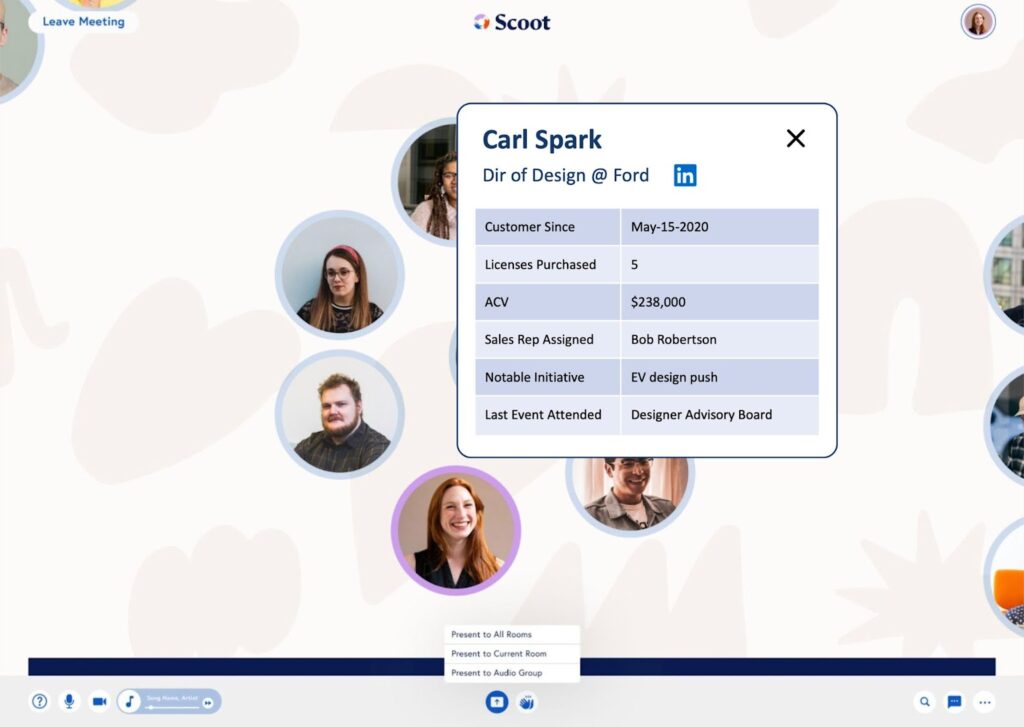Close the Carl Spark info card
Image resolution: width=1024 pixels, height=727 pixels.
point(795,139)
